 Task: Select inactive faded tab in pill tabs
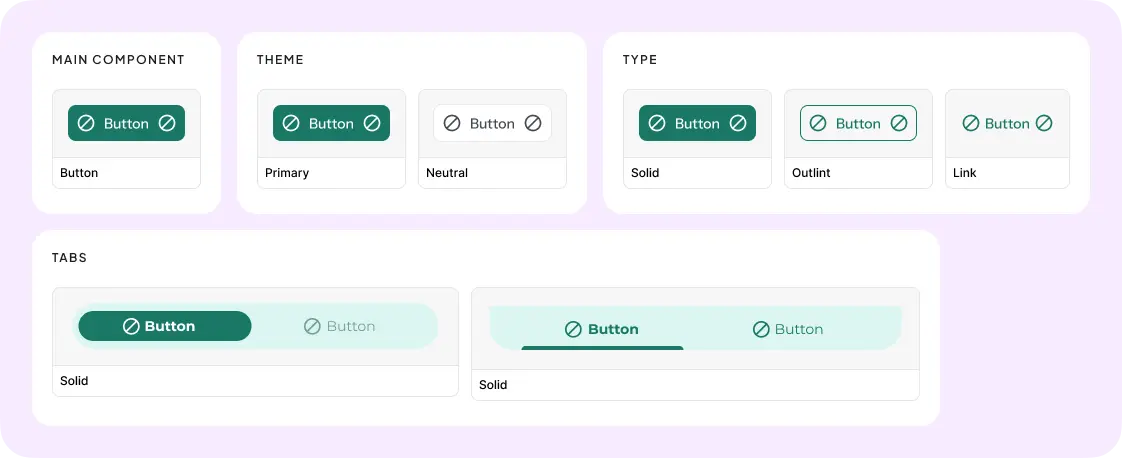pos(340,326)
